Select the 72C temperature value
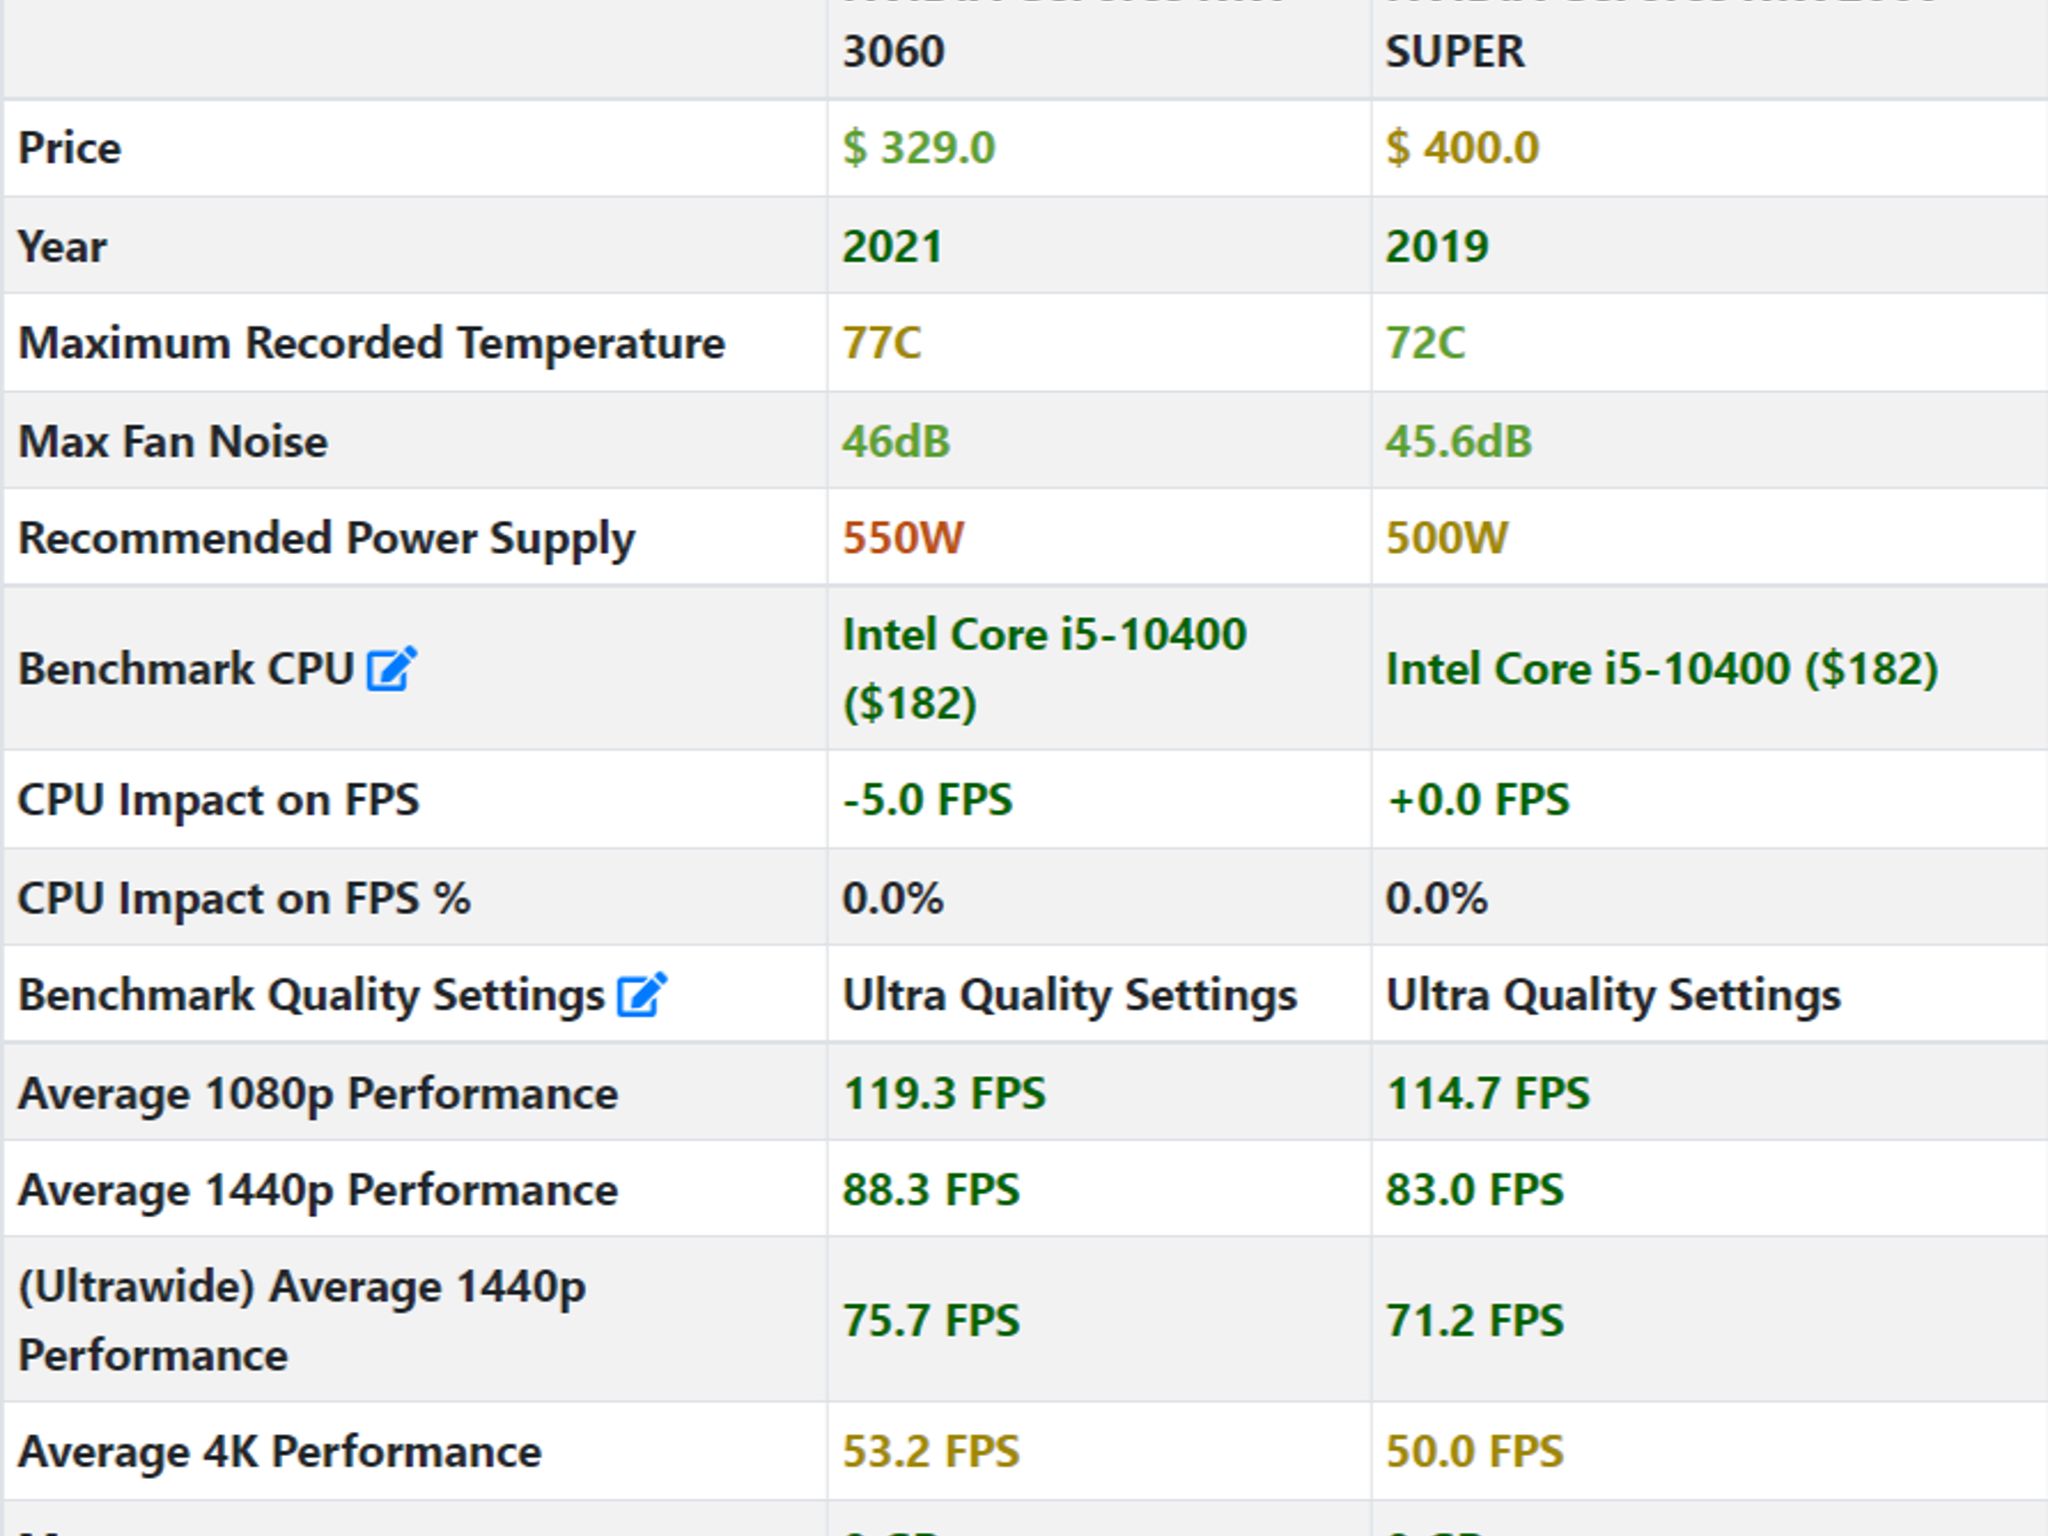The height and width of the screenshot is (1536, 2048). (1425, 343)
